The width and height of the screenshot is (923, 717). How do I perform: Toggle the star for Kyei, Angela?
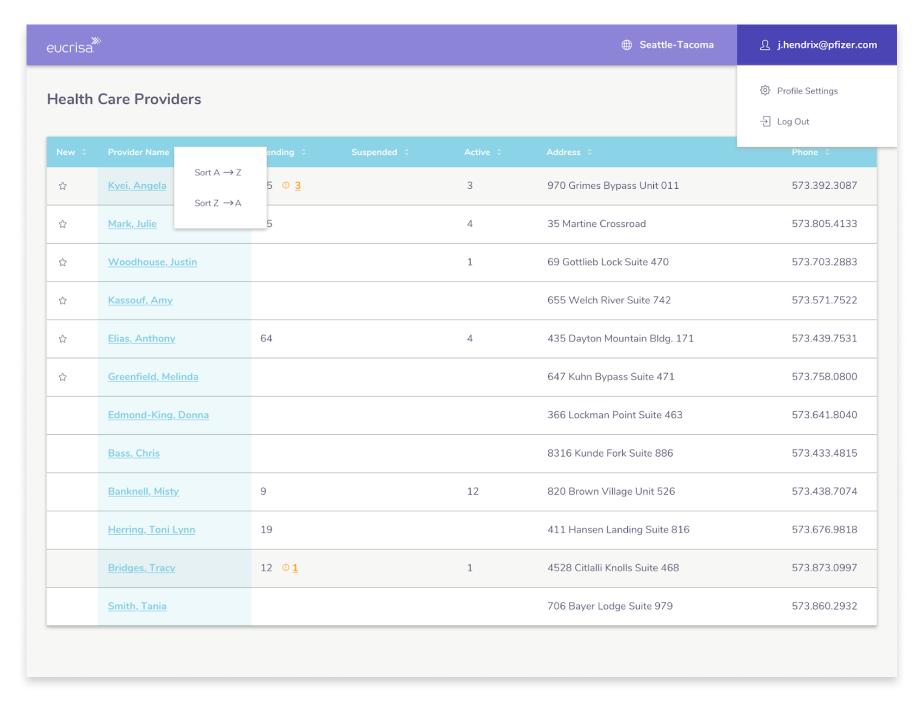pos(62,186)
